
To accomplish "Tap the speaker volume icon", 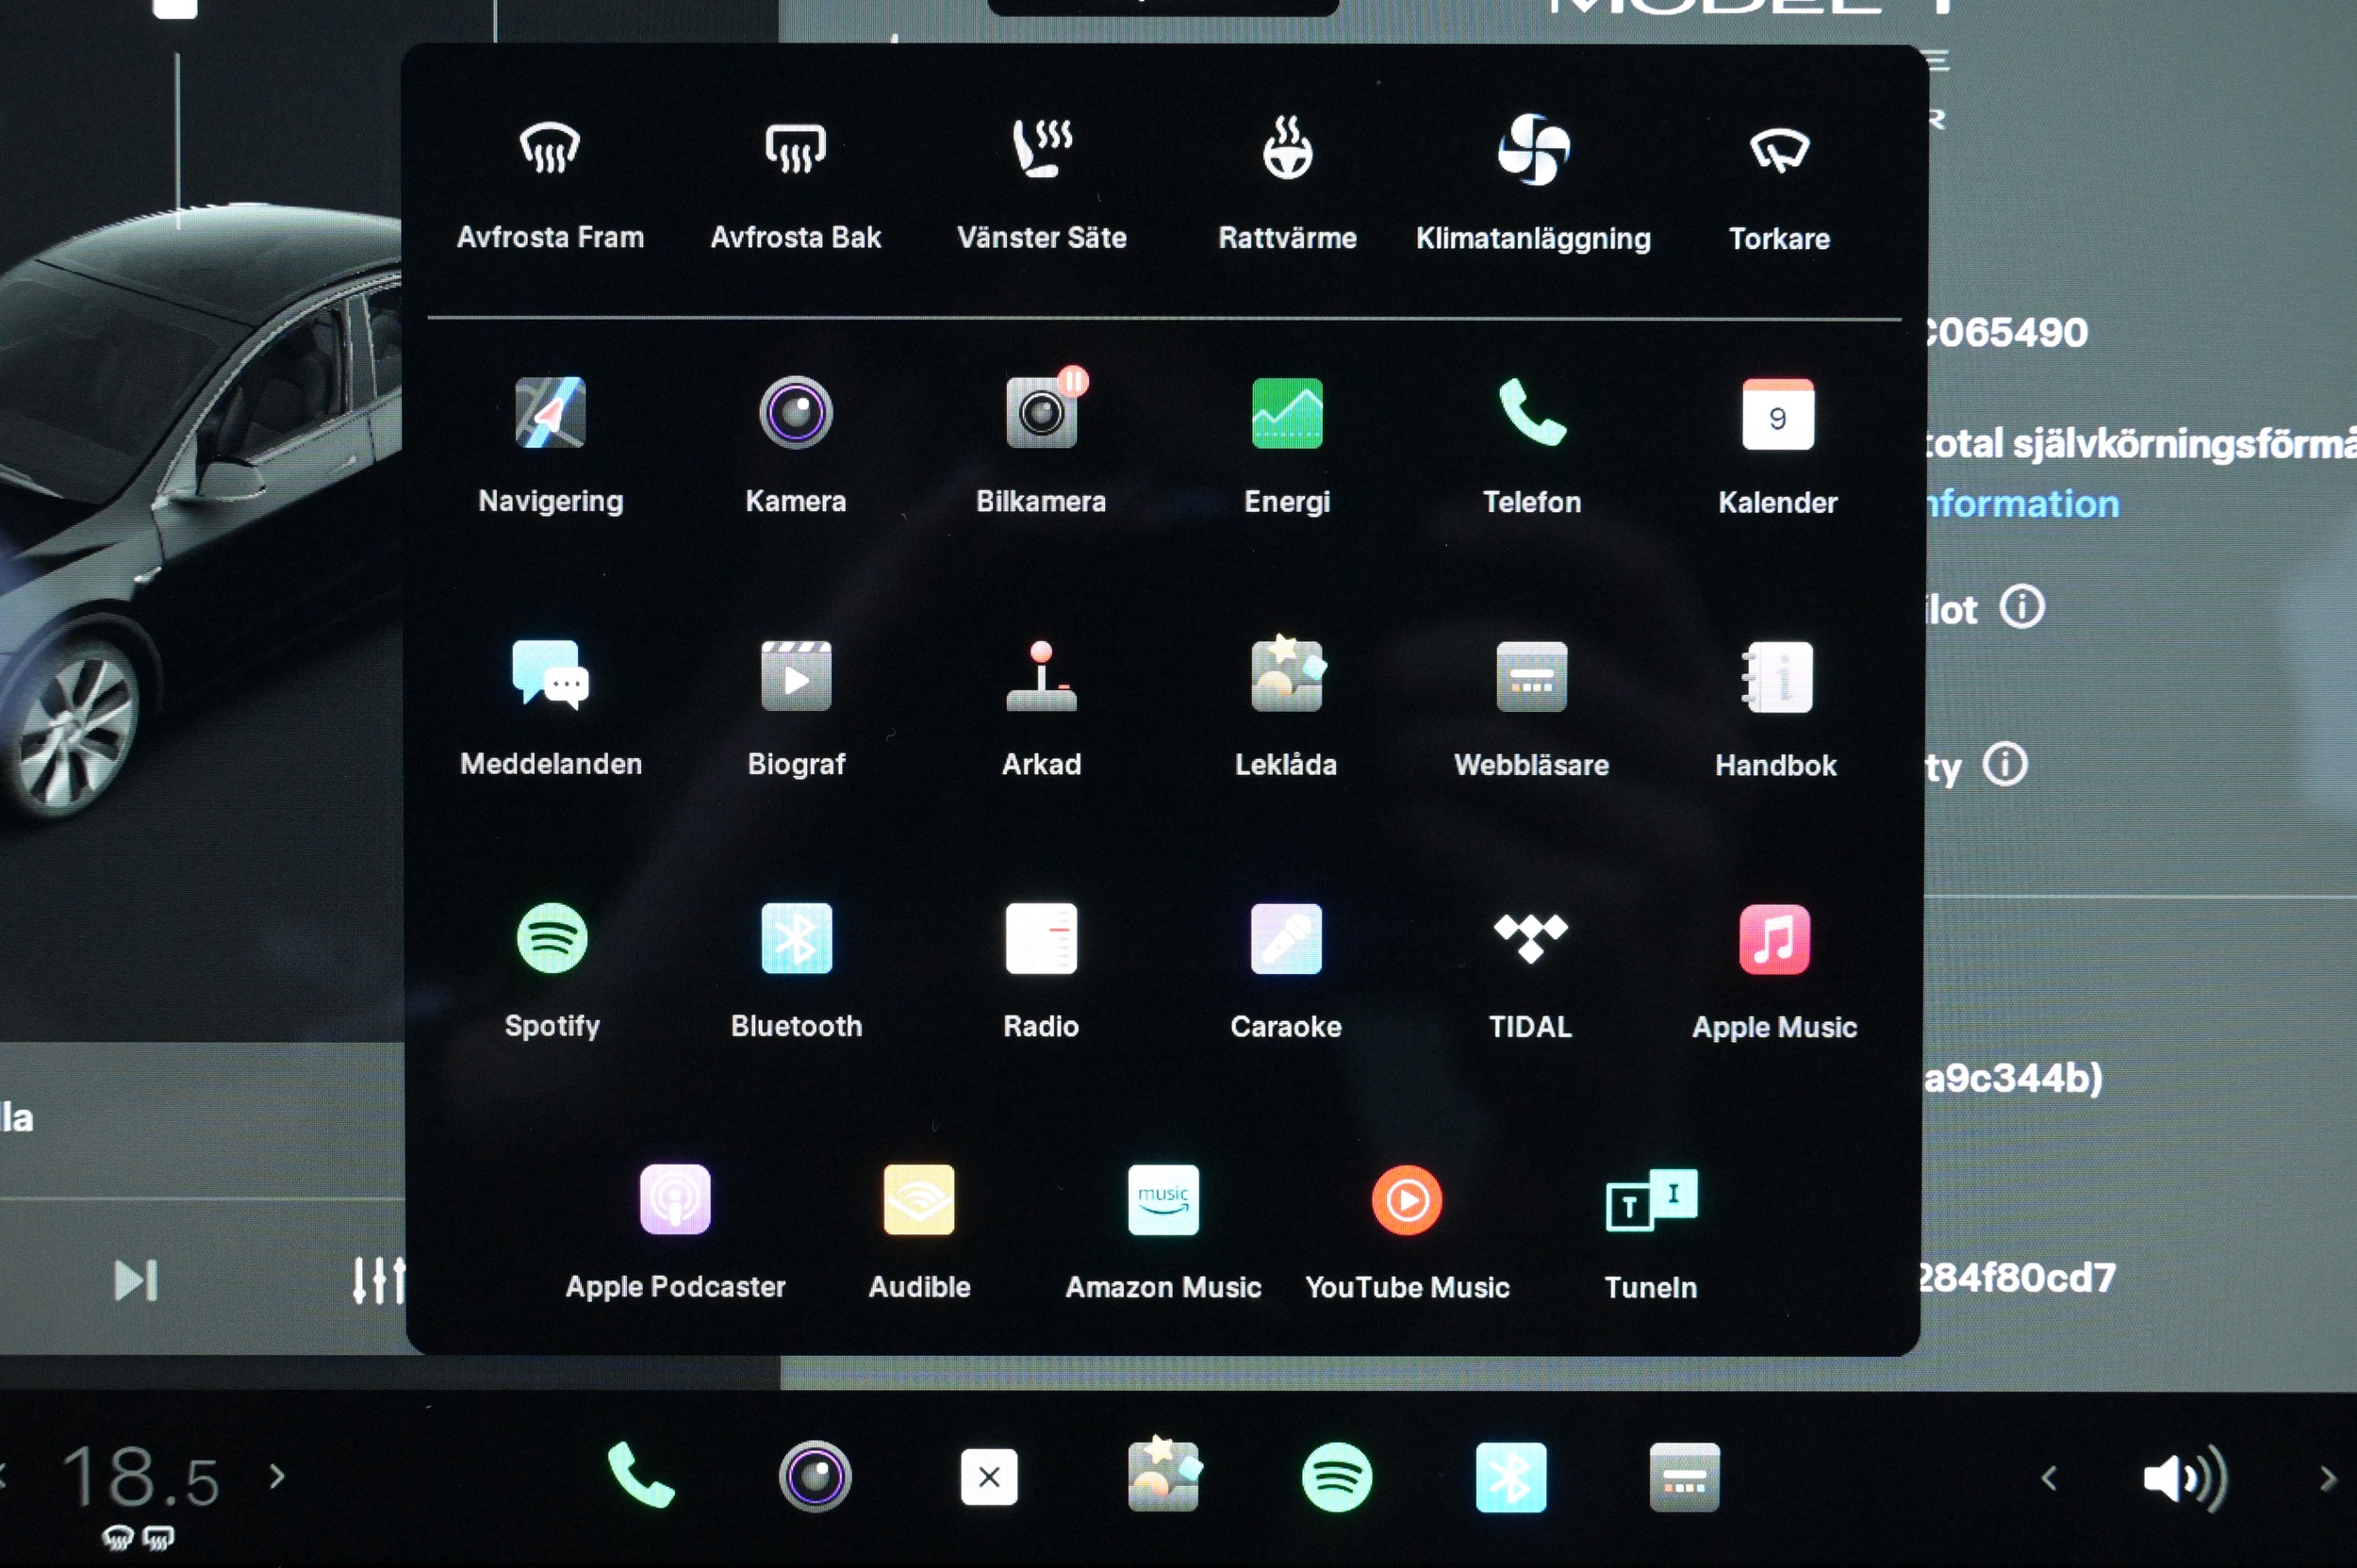I will 2185,1478.
